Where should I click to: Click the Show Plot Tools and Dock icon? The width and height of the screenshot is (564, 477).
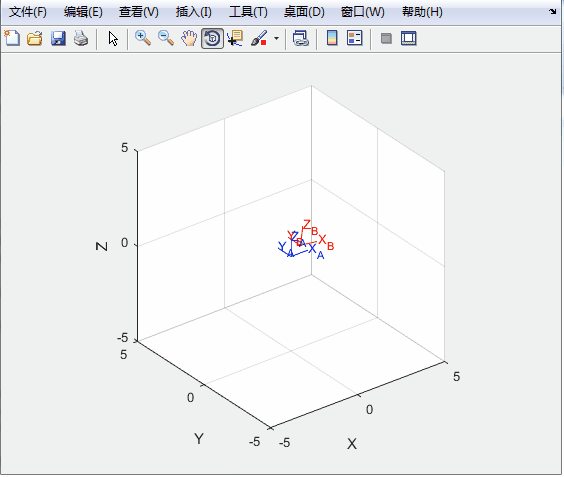409,38
